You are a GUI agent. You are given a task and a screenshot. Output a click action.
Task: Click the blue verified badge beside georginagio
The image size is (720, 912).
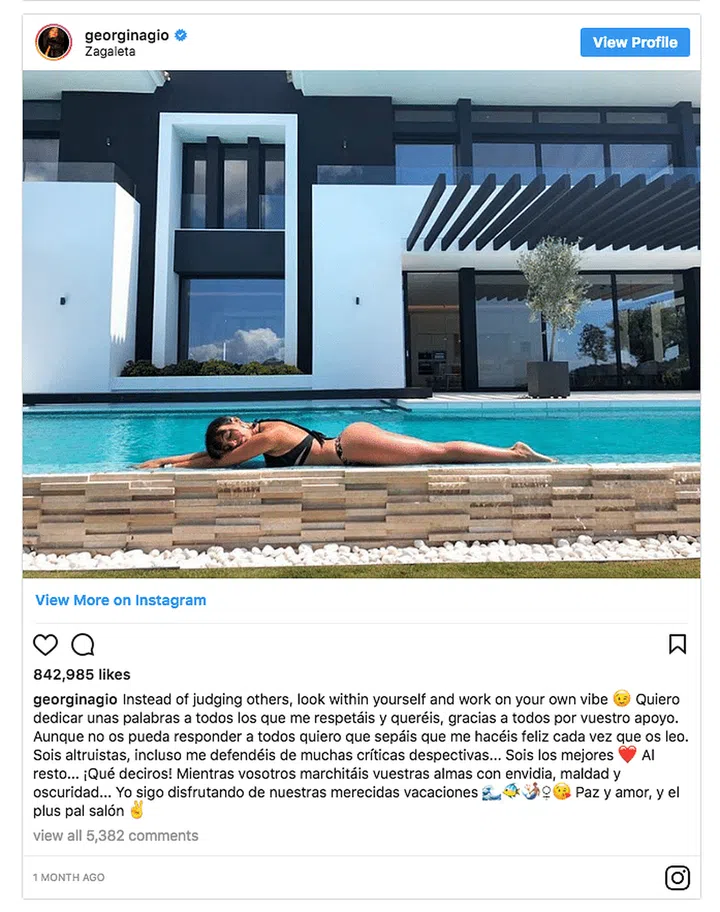[181, 35]
